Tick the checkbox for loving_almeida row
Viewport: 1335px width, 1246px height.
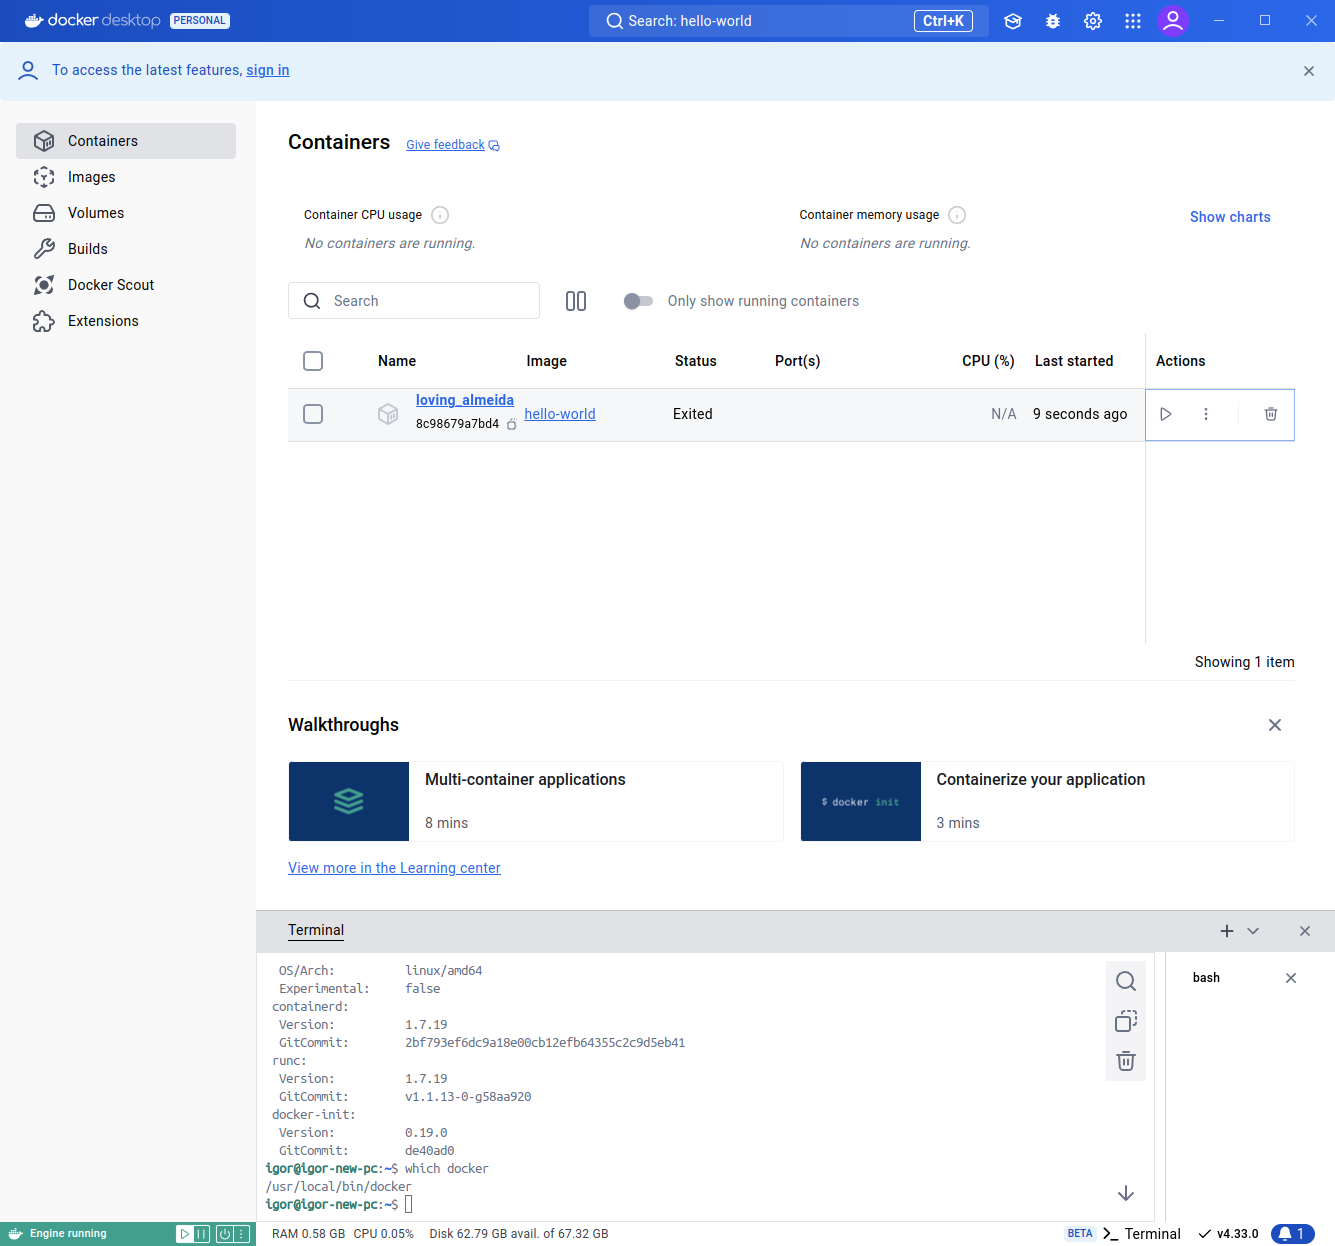[x=313, y=414]
